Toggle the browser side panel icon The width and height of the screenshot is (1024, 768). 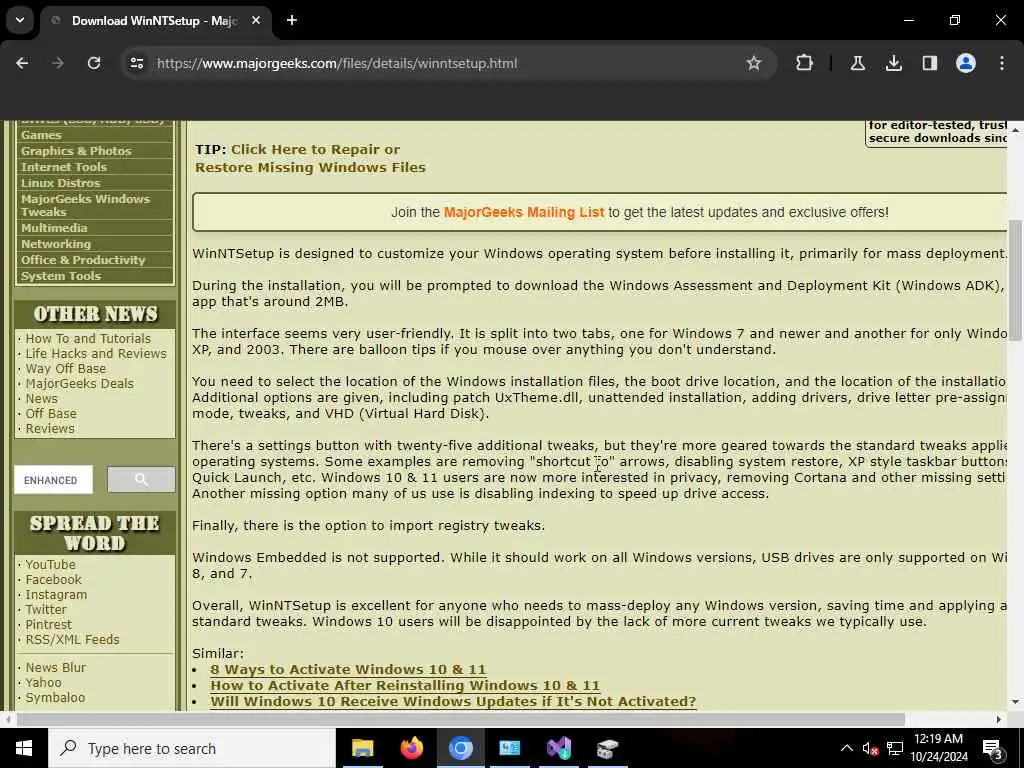click(930, 63)
